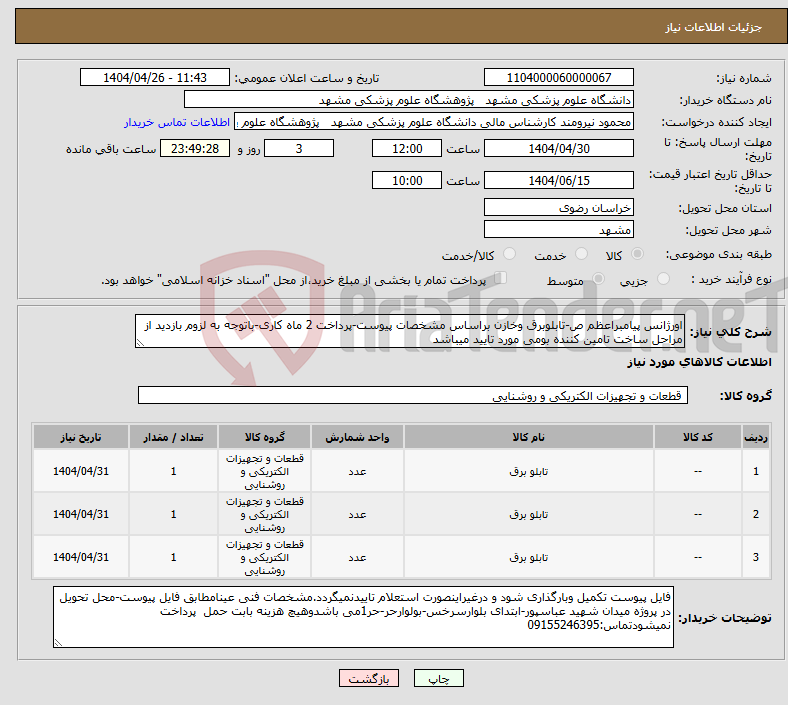Image resolution: width=788 pixels, height=705 pixels.
Task: Click the چاپ print button
Action: point(439,678)
